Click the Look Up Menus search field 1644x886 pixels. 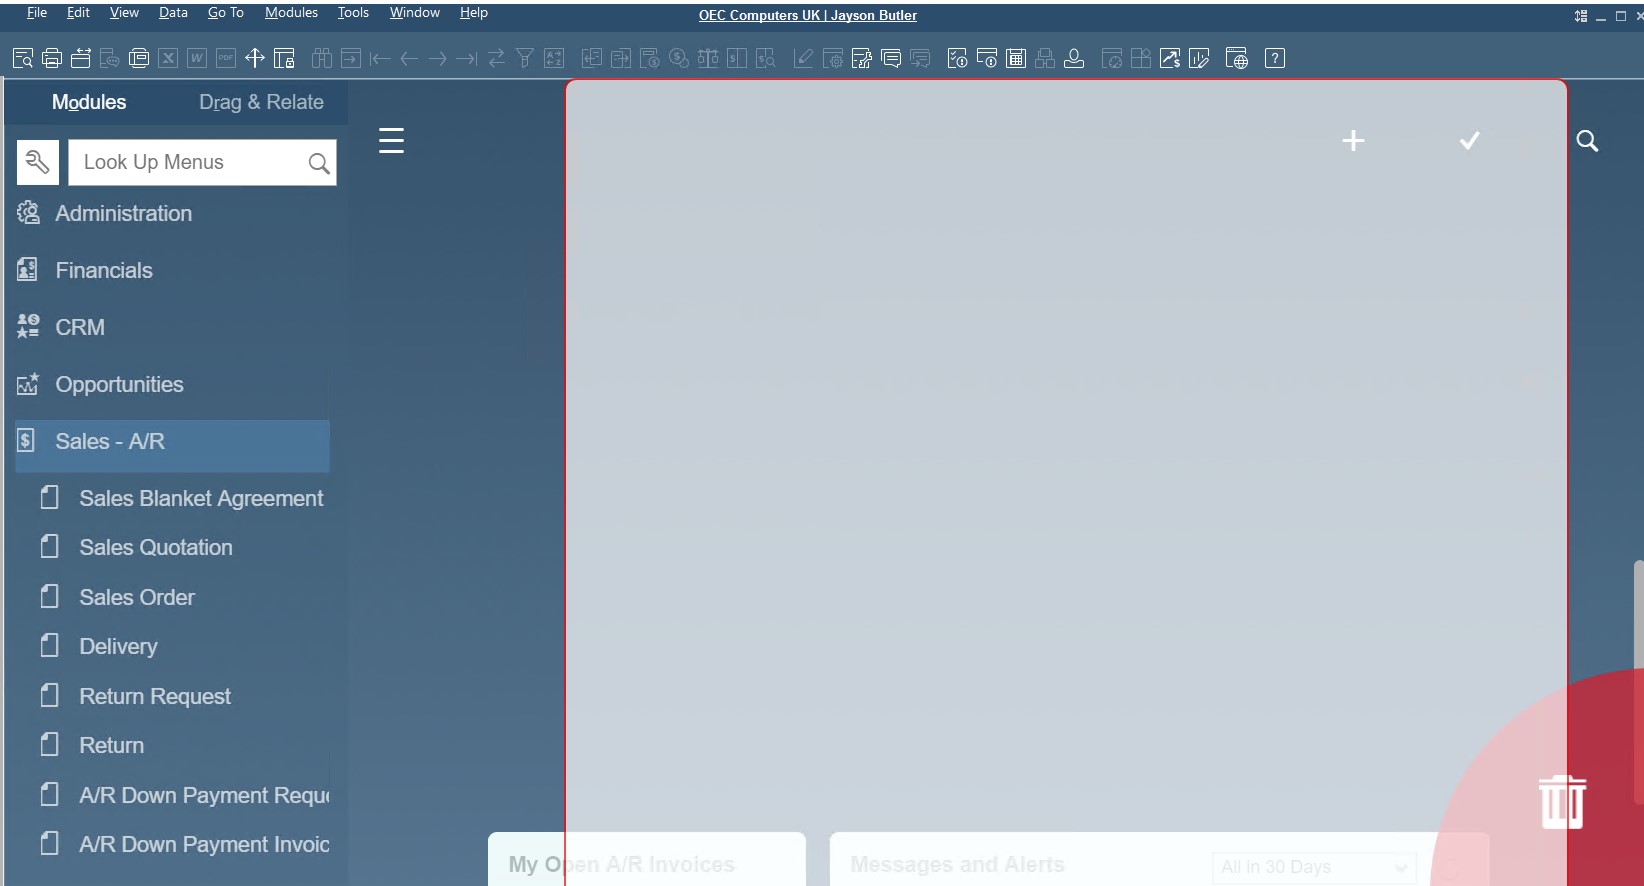click(190, 162)
